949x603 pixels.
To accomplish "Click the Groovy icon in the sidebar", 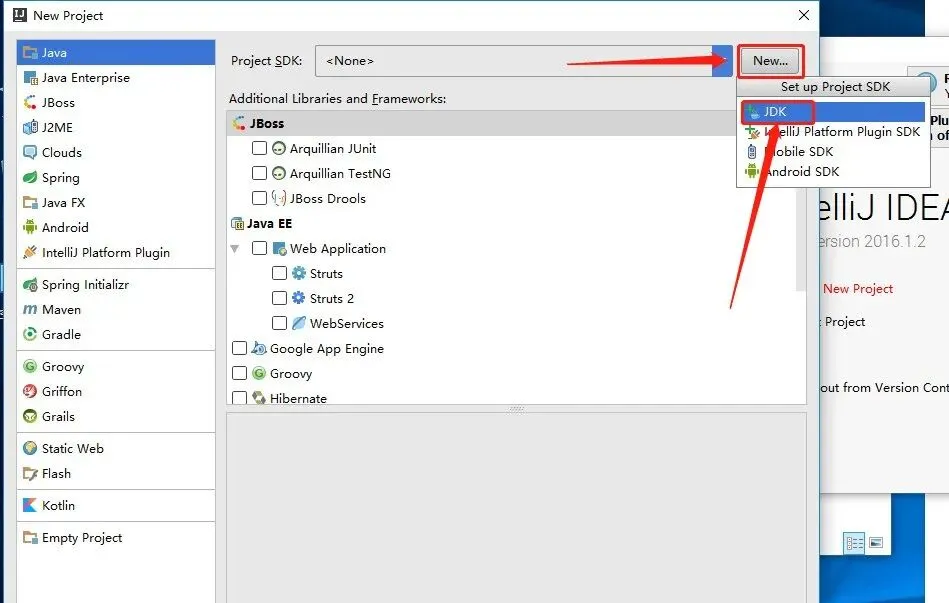I will (30, 366).
